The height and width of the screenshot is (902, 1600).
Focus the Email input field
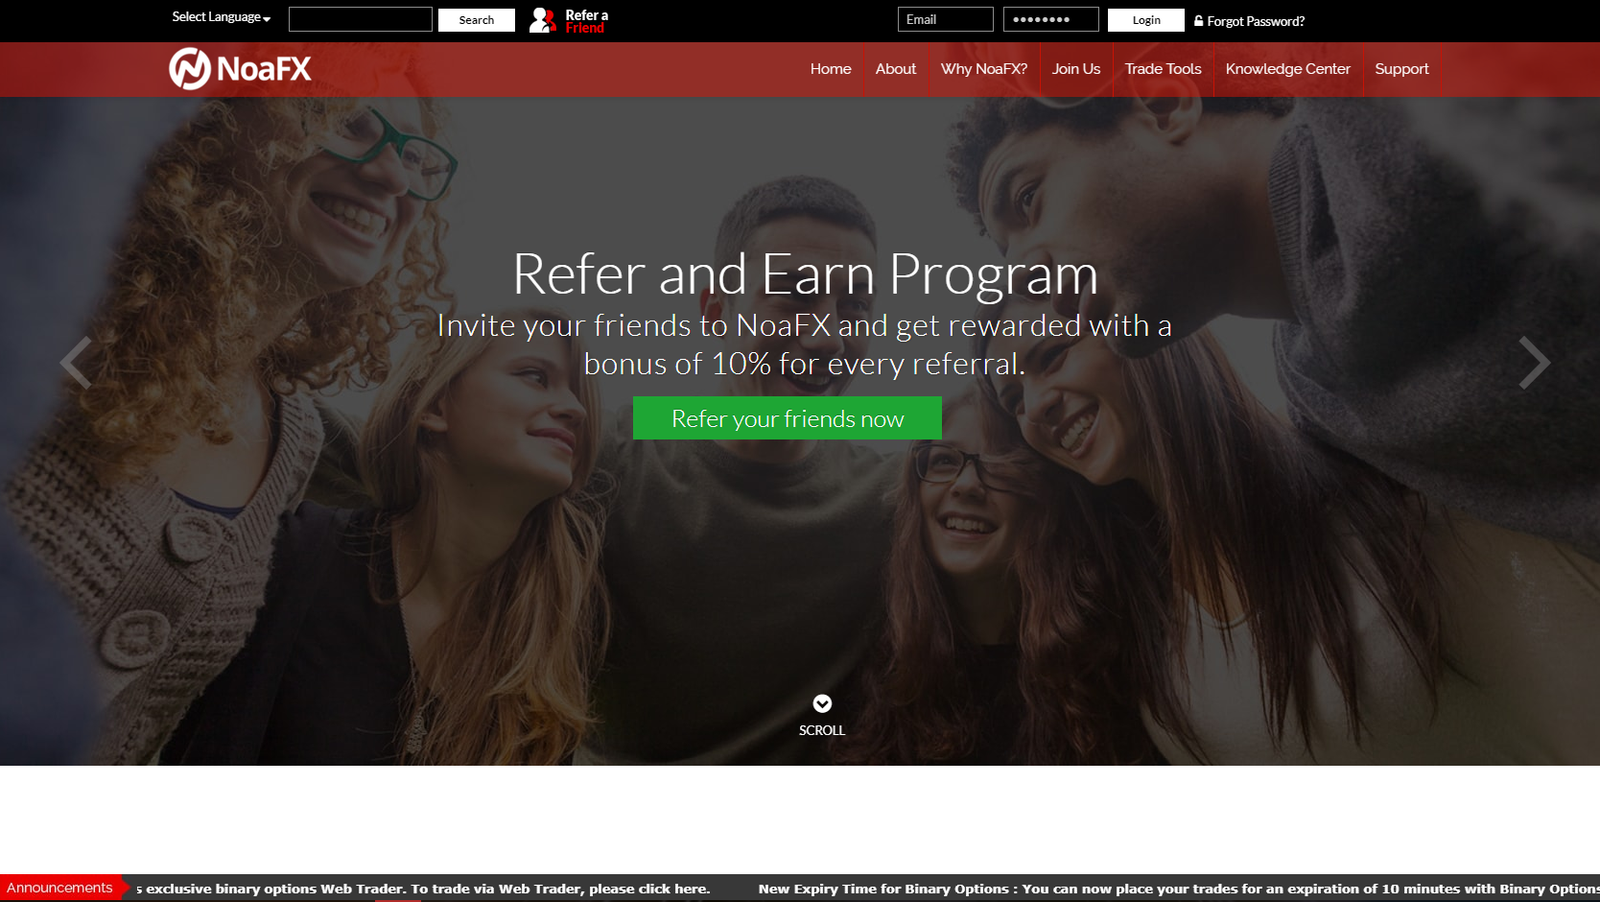(946, 20)
